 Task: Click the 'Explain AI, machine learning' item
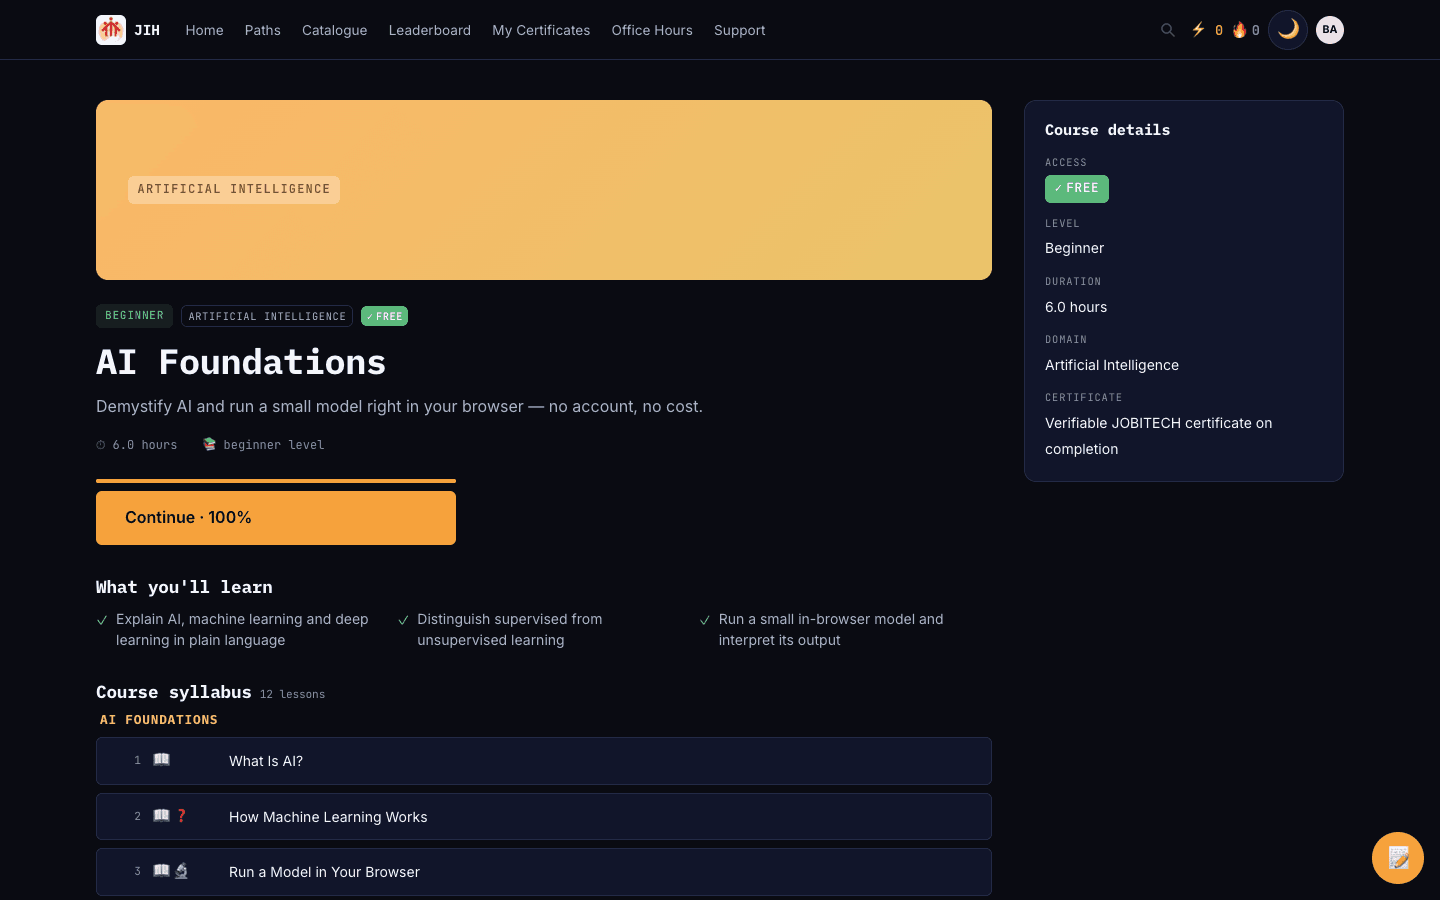pyautogui.click(x=242, y=630)
